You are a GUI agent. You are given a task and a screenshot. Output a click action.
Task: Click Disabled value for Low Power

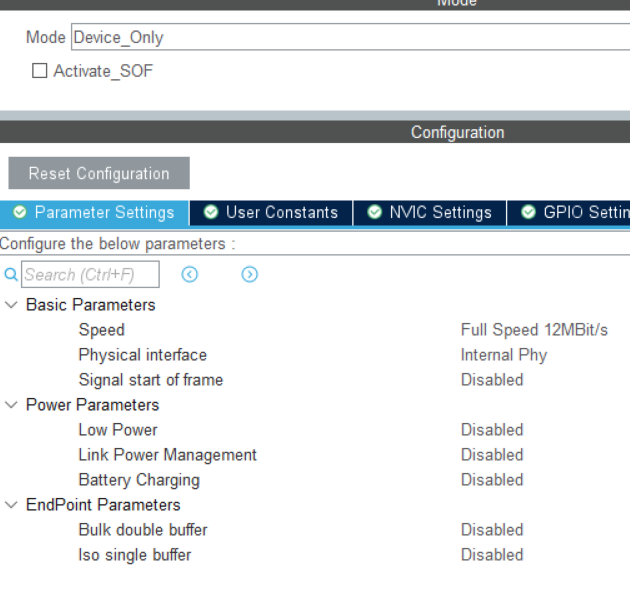tap(492, 430)
